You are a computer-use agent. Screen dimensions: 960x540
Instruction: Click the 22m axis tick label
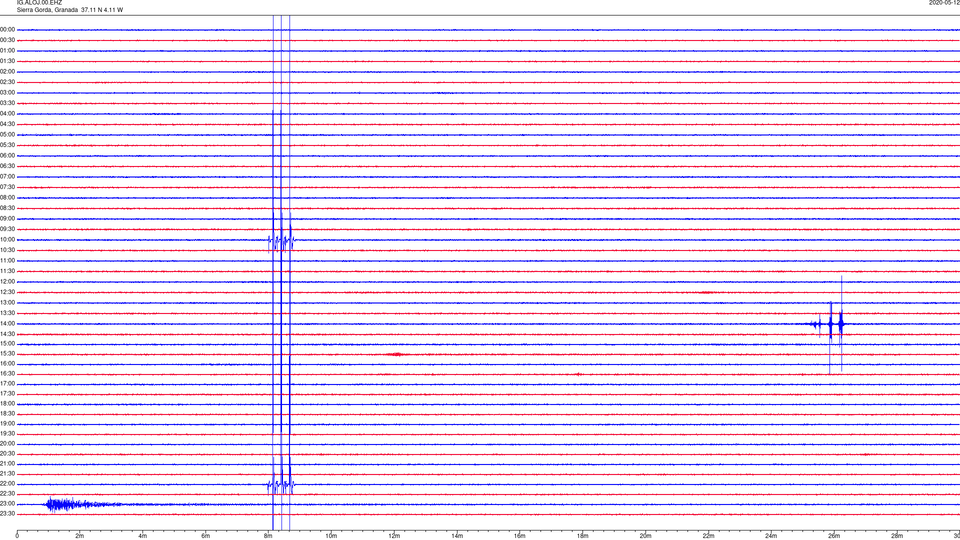click(x=708, y=536)
